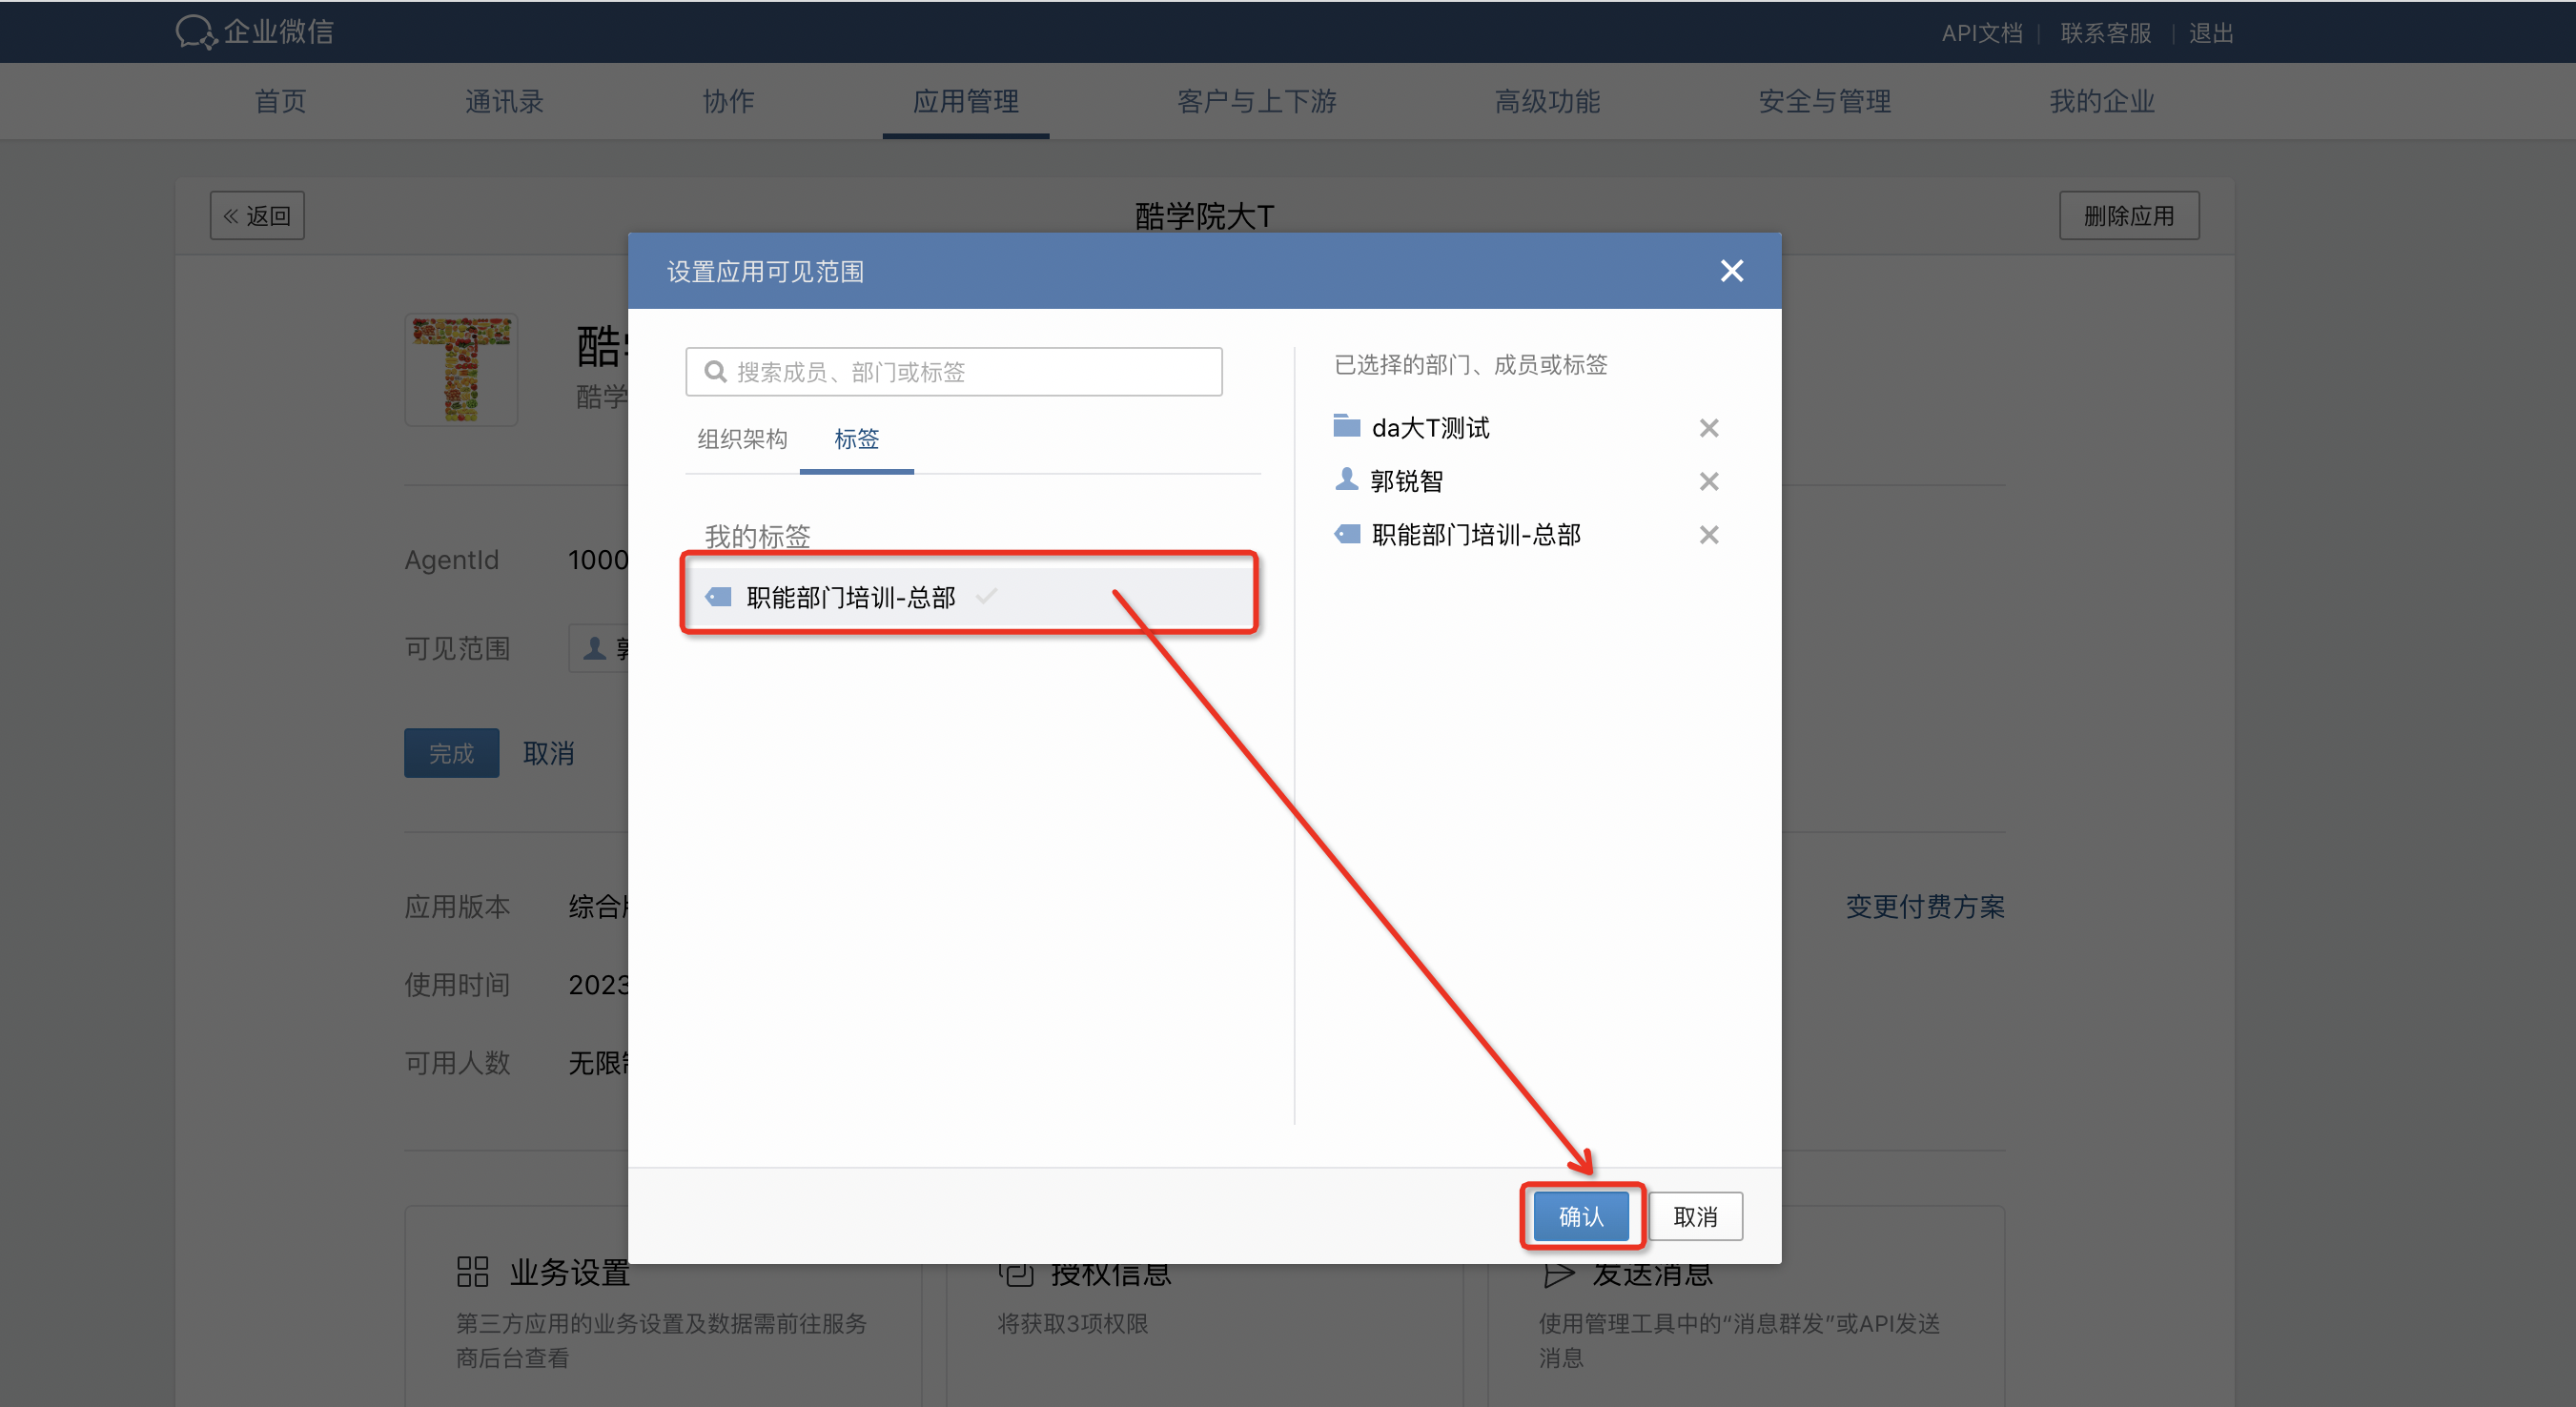Open 协作 in the navigation

(x=728, y=101)
